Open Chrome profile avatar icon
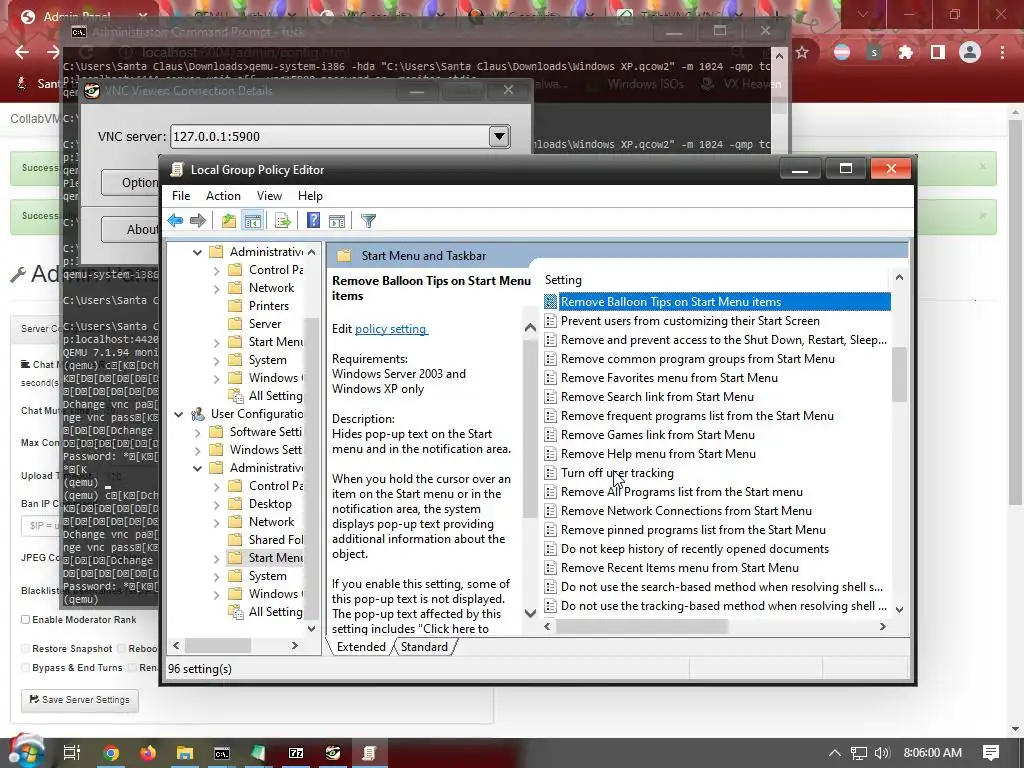 coord(970,52)
